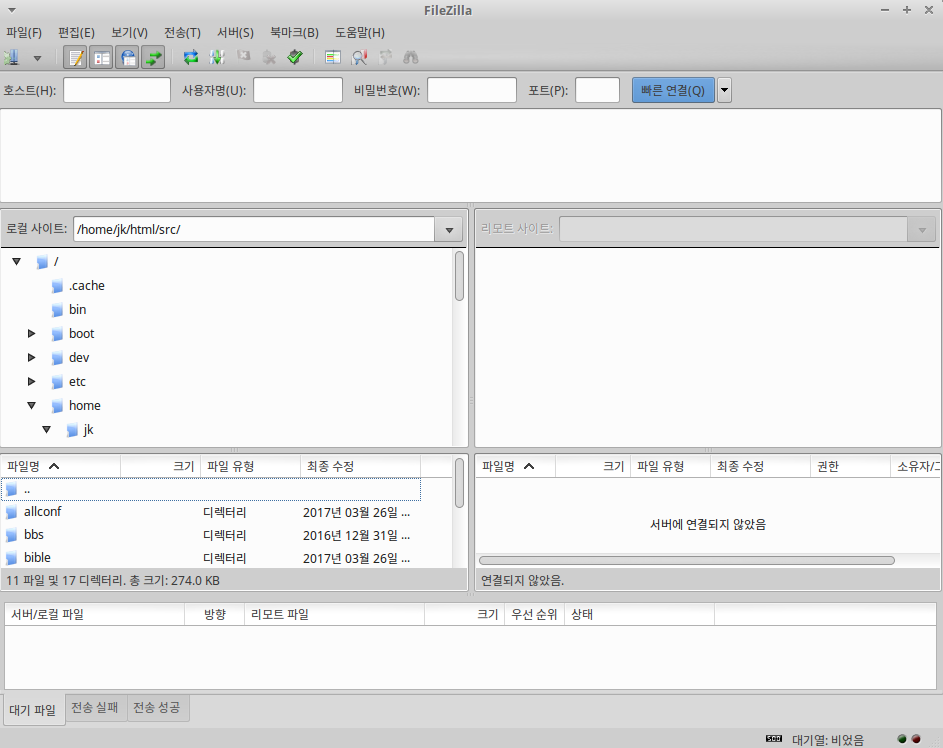The height and width of the screenshot is (748, 943).
Task: Reconnect to the last server icon
Action: point(295,58)
